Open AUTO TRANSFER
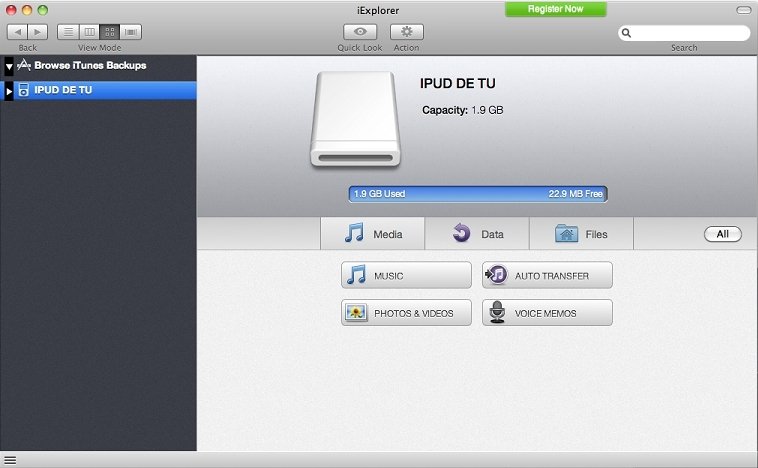The width and height of the screenshot is (758, 468). (x=547, y=275)
